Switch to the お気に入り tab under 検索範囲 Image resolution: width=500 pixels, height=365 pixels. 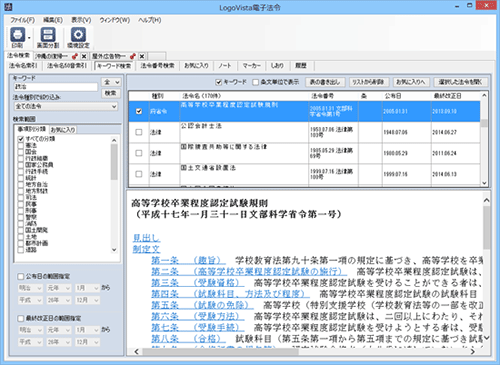pos(63,130)
